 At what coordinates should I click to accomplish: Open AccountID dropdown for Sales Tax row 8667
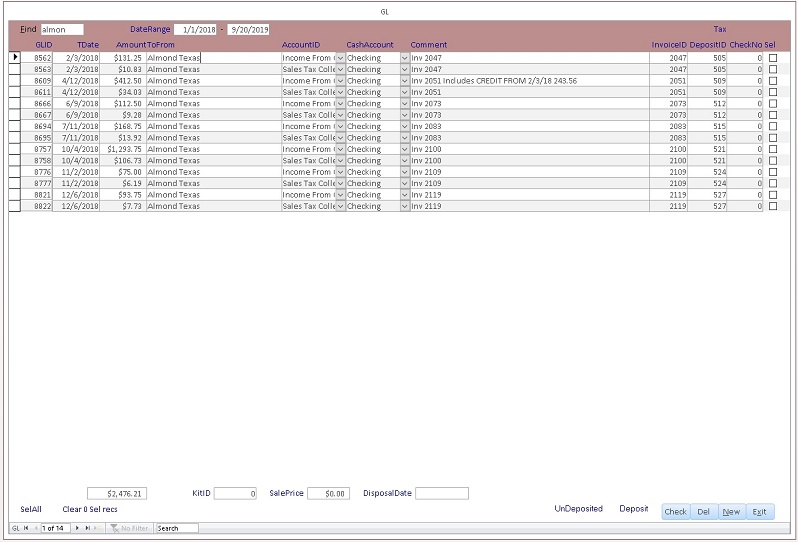point(340,115)
